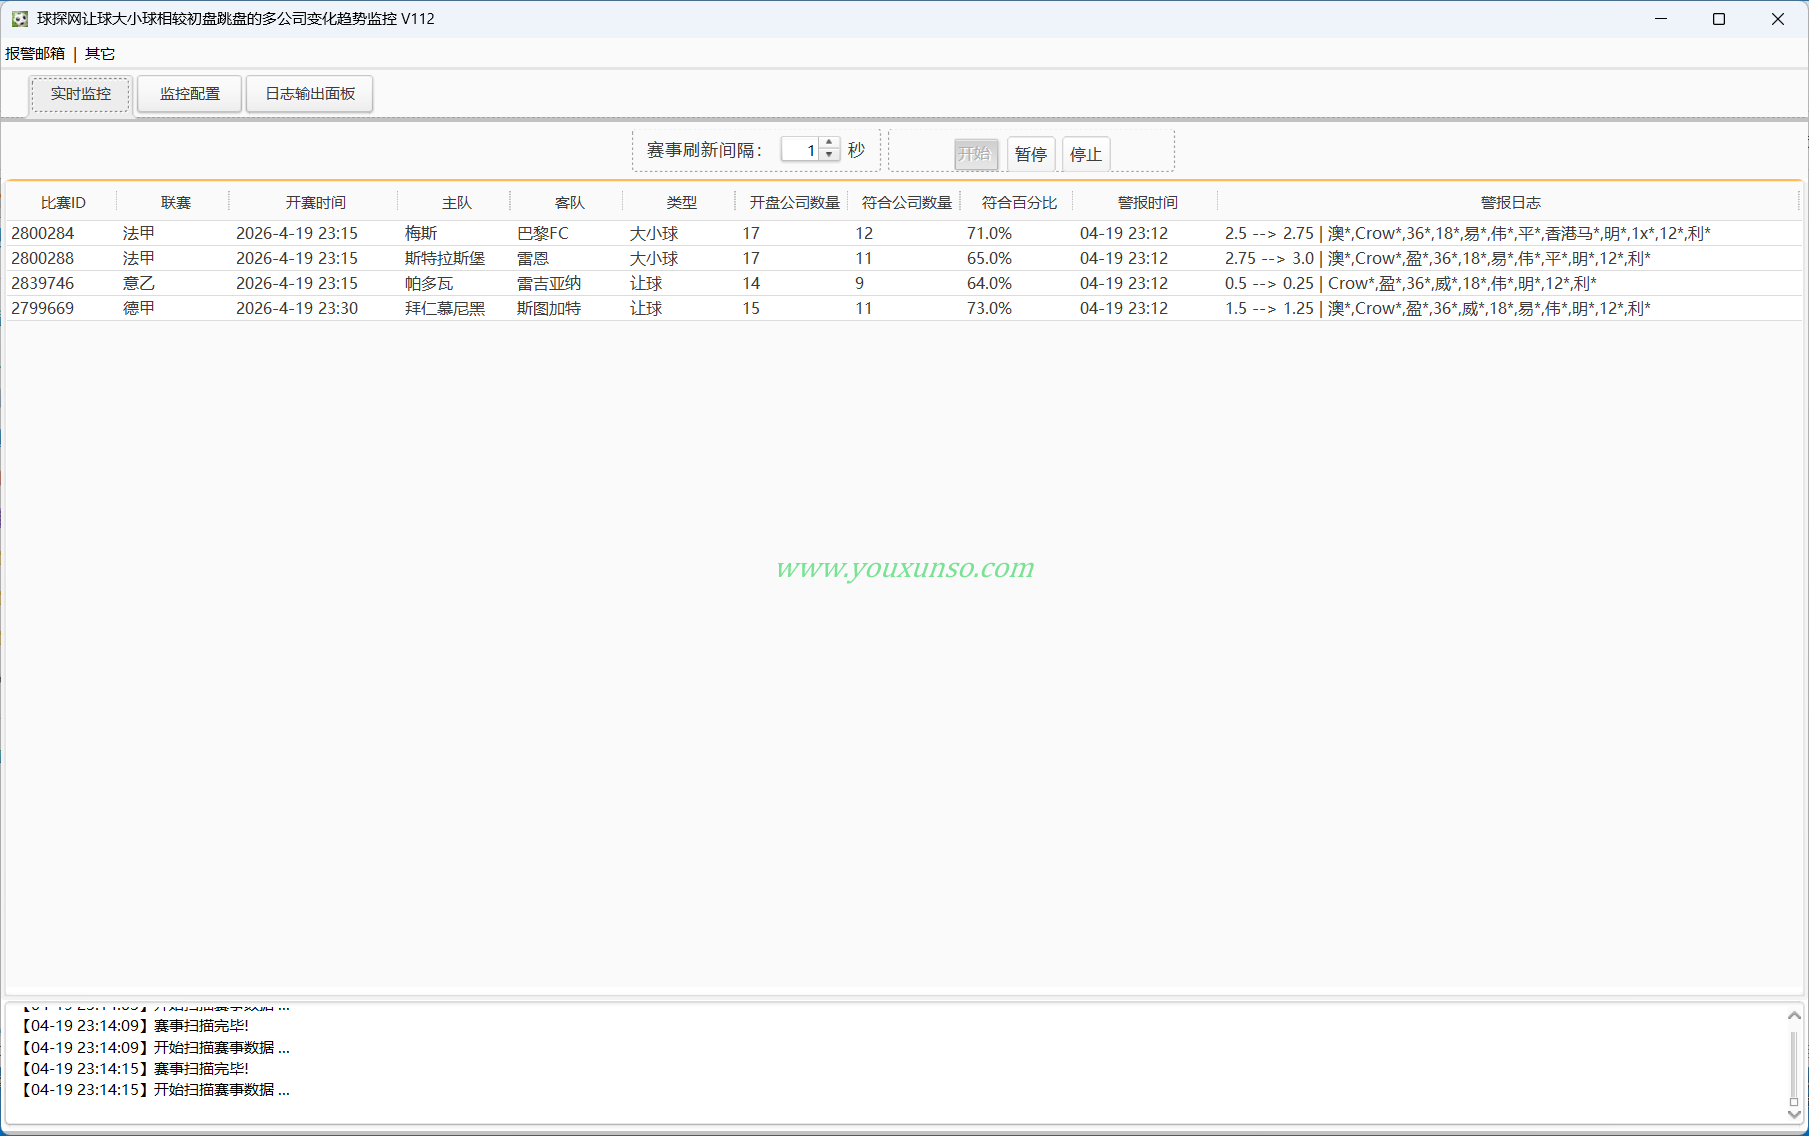The width and height of the screenshot is (1809, 1136).
Task: Click the 符合公司数量 column header
Action: point(906,203)
